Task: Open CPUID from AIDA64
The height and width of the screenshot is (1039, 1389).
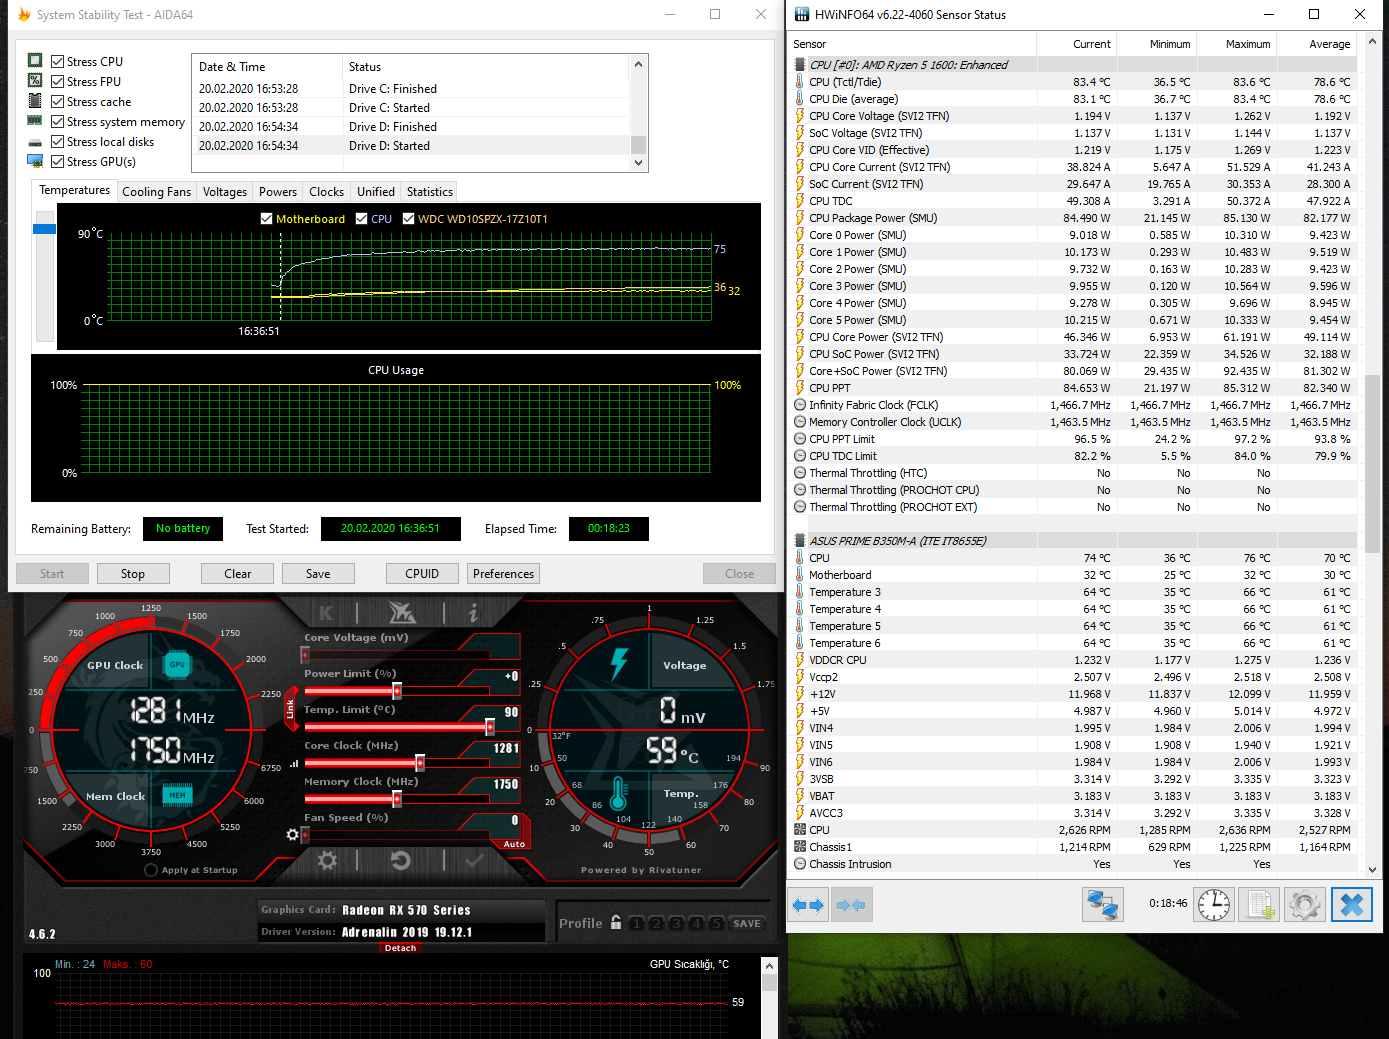Action: pyautogui.click(x=422, y=574)
